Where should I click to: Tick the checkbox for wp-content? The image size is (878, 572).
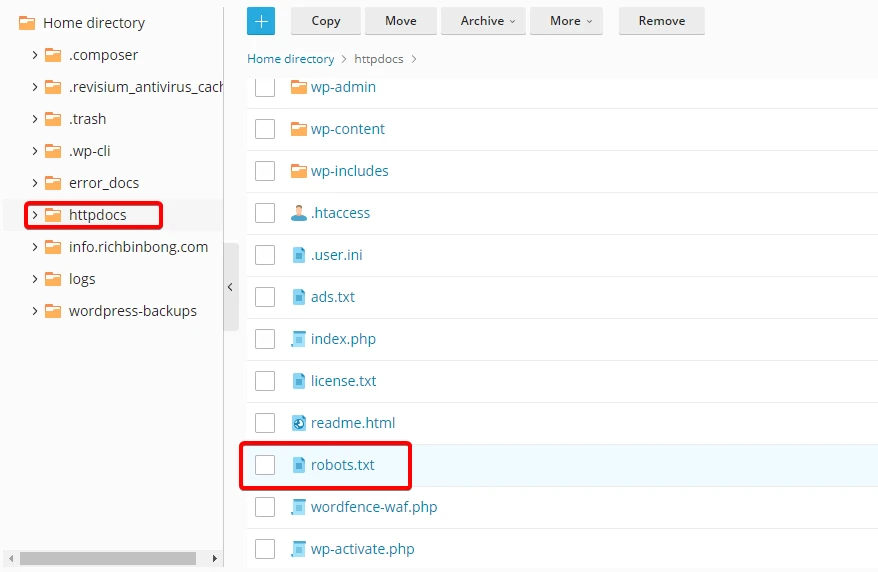pos(265,129)
